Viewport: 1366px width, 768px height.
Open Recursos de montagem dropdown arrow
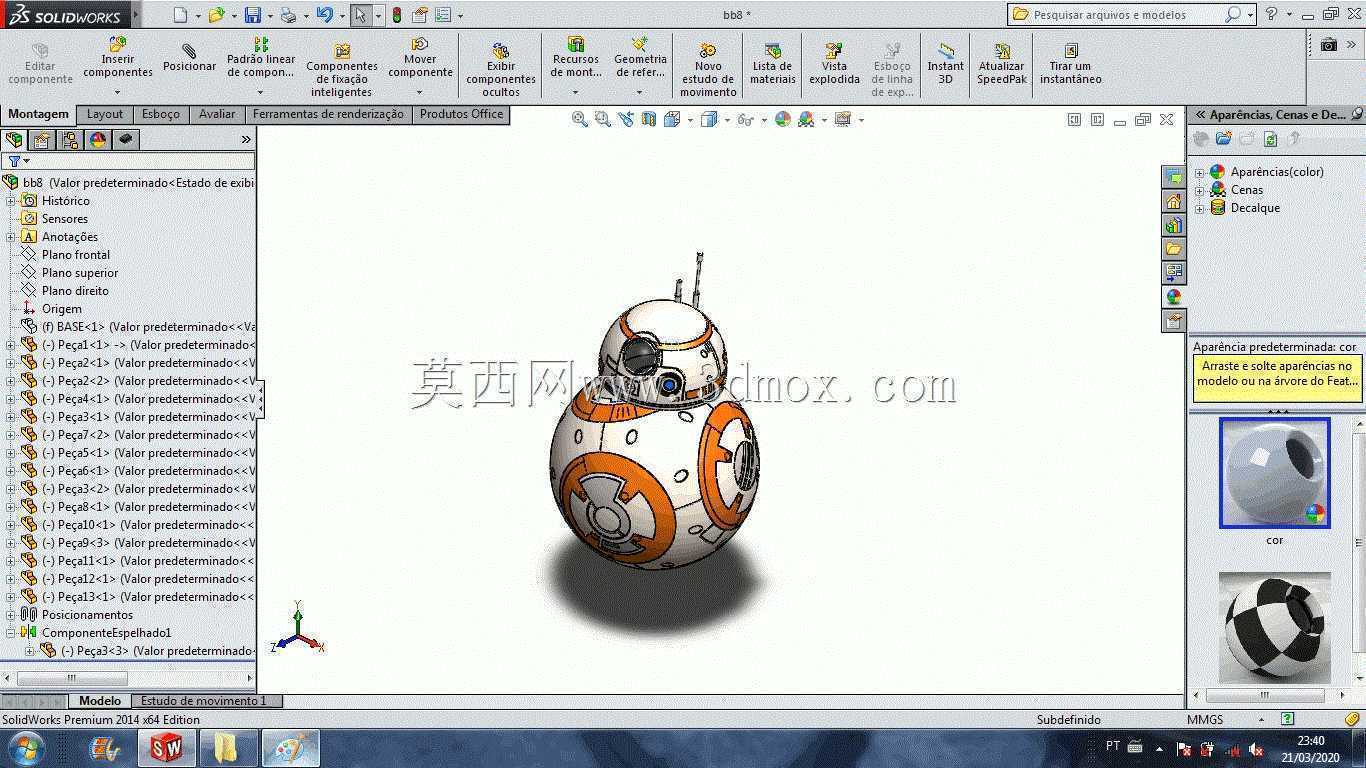pyautogui.click(x=575, y=92)
